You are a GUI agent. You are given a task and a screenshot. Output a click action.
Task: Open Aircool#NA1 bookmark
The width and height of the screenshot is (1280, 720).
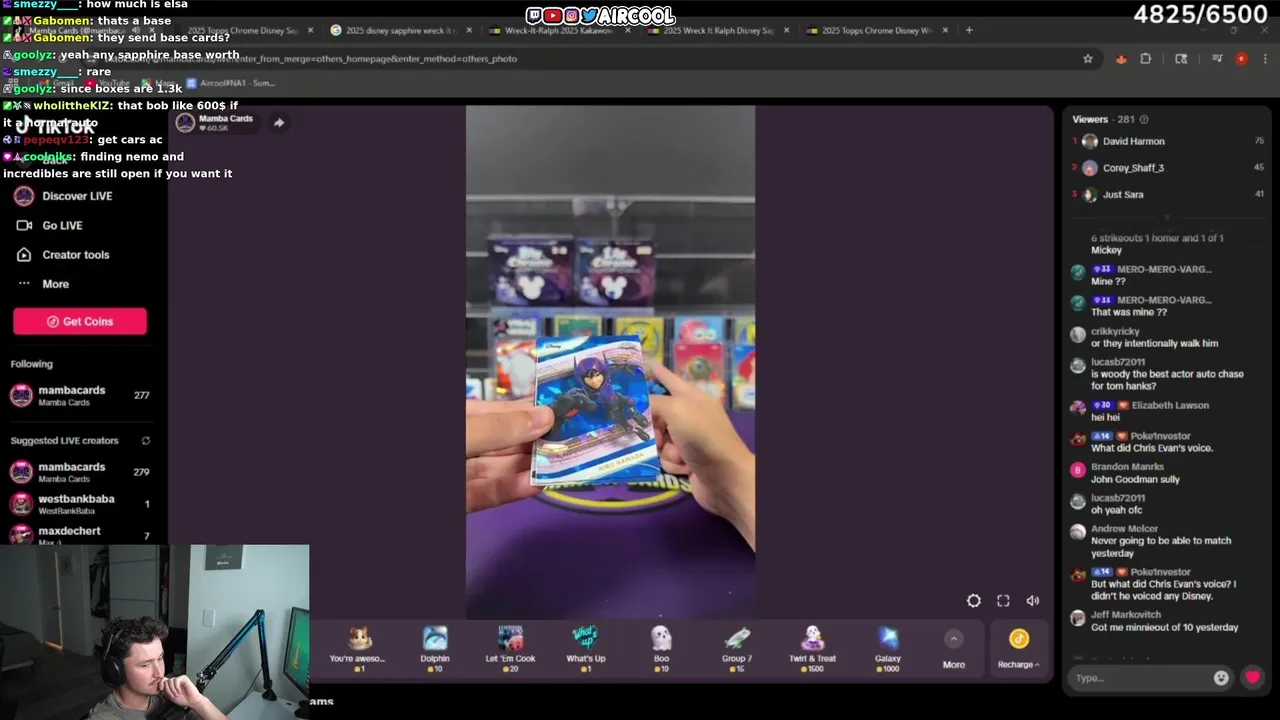[x=230, y=83]
